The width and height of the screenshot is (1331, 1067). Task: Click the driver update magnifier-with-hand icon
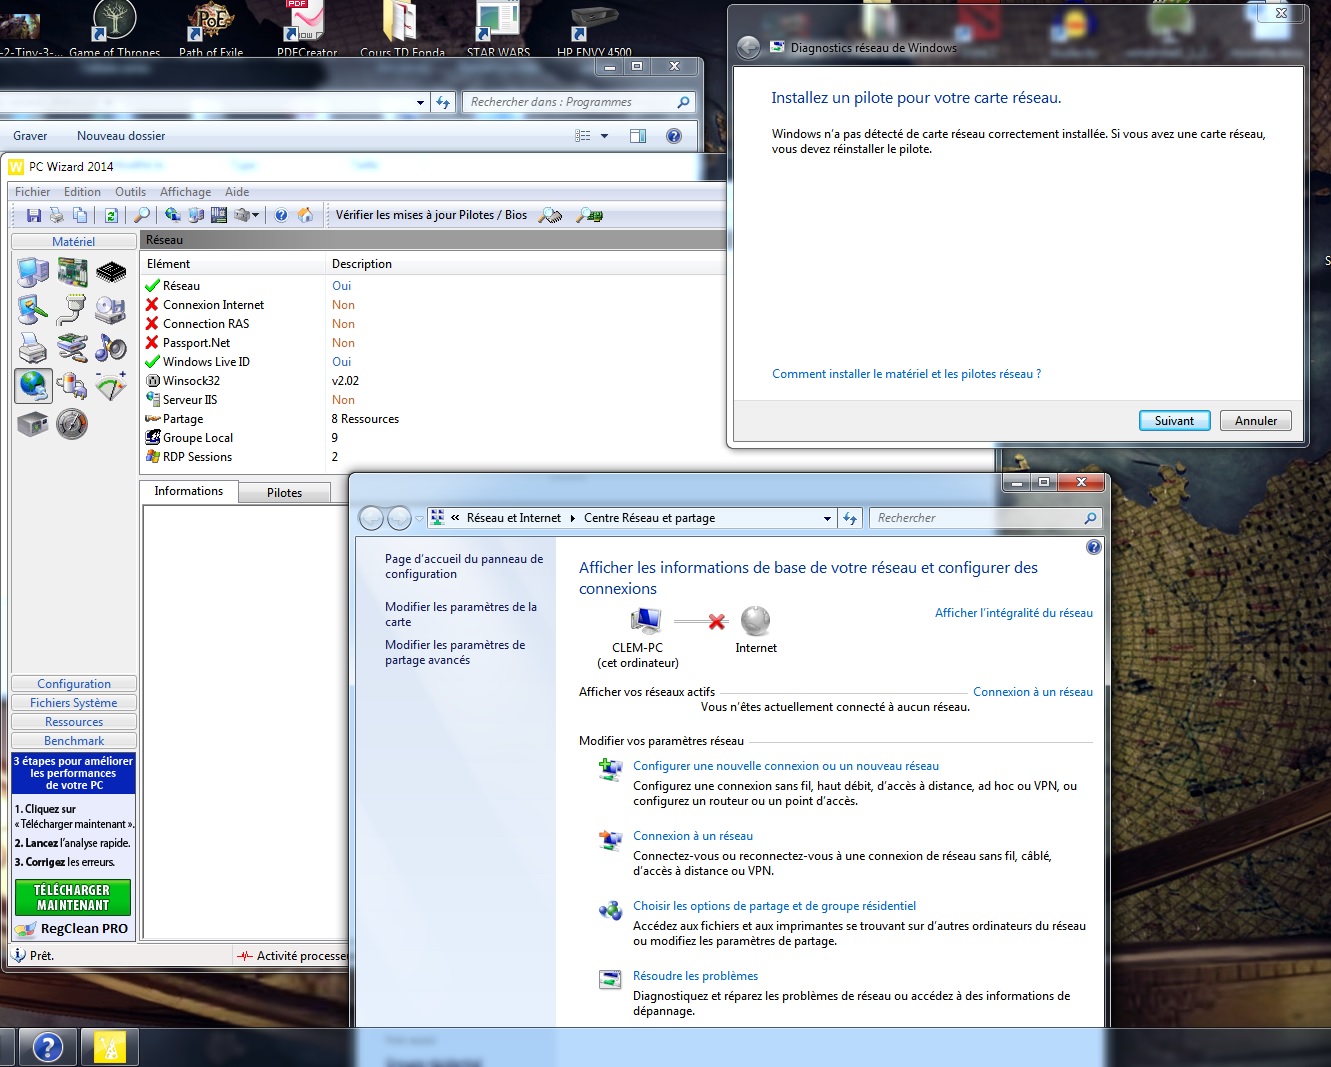[550, 215]
